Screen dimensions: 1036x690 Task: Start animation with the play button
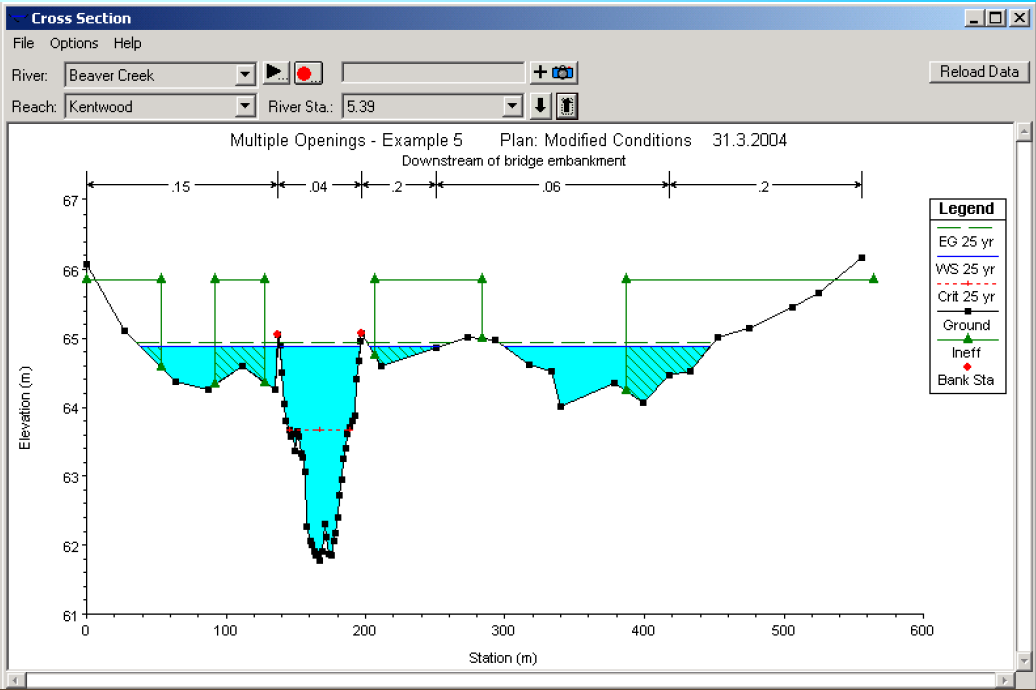[276, 73]
